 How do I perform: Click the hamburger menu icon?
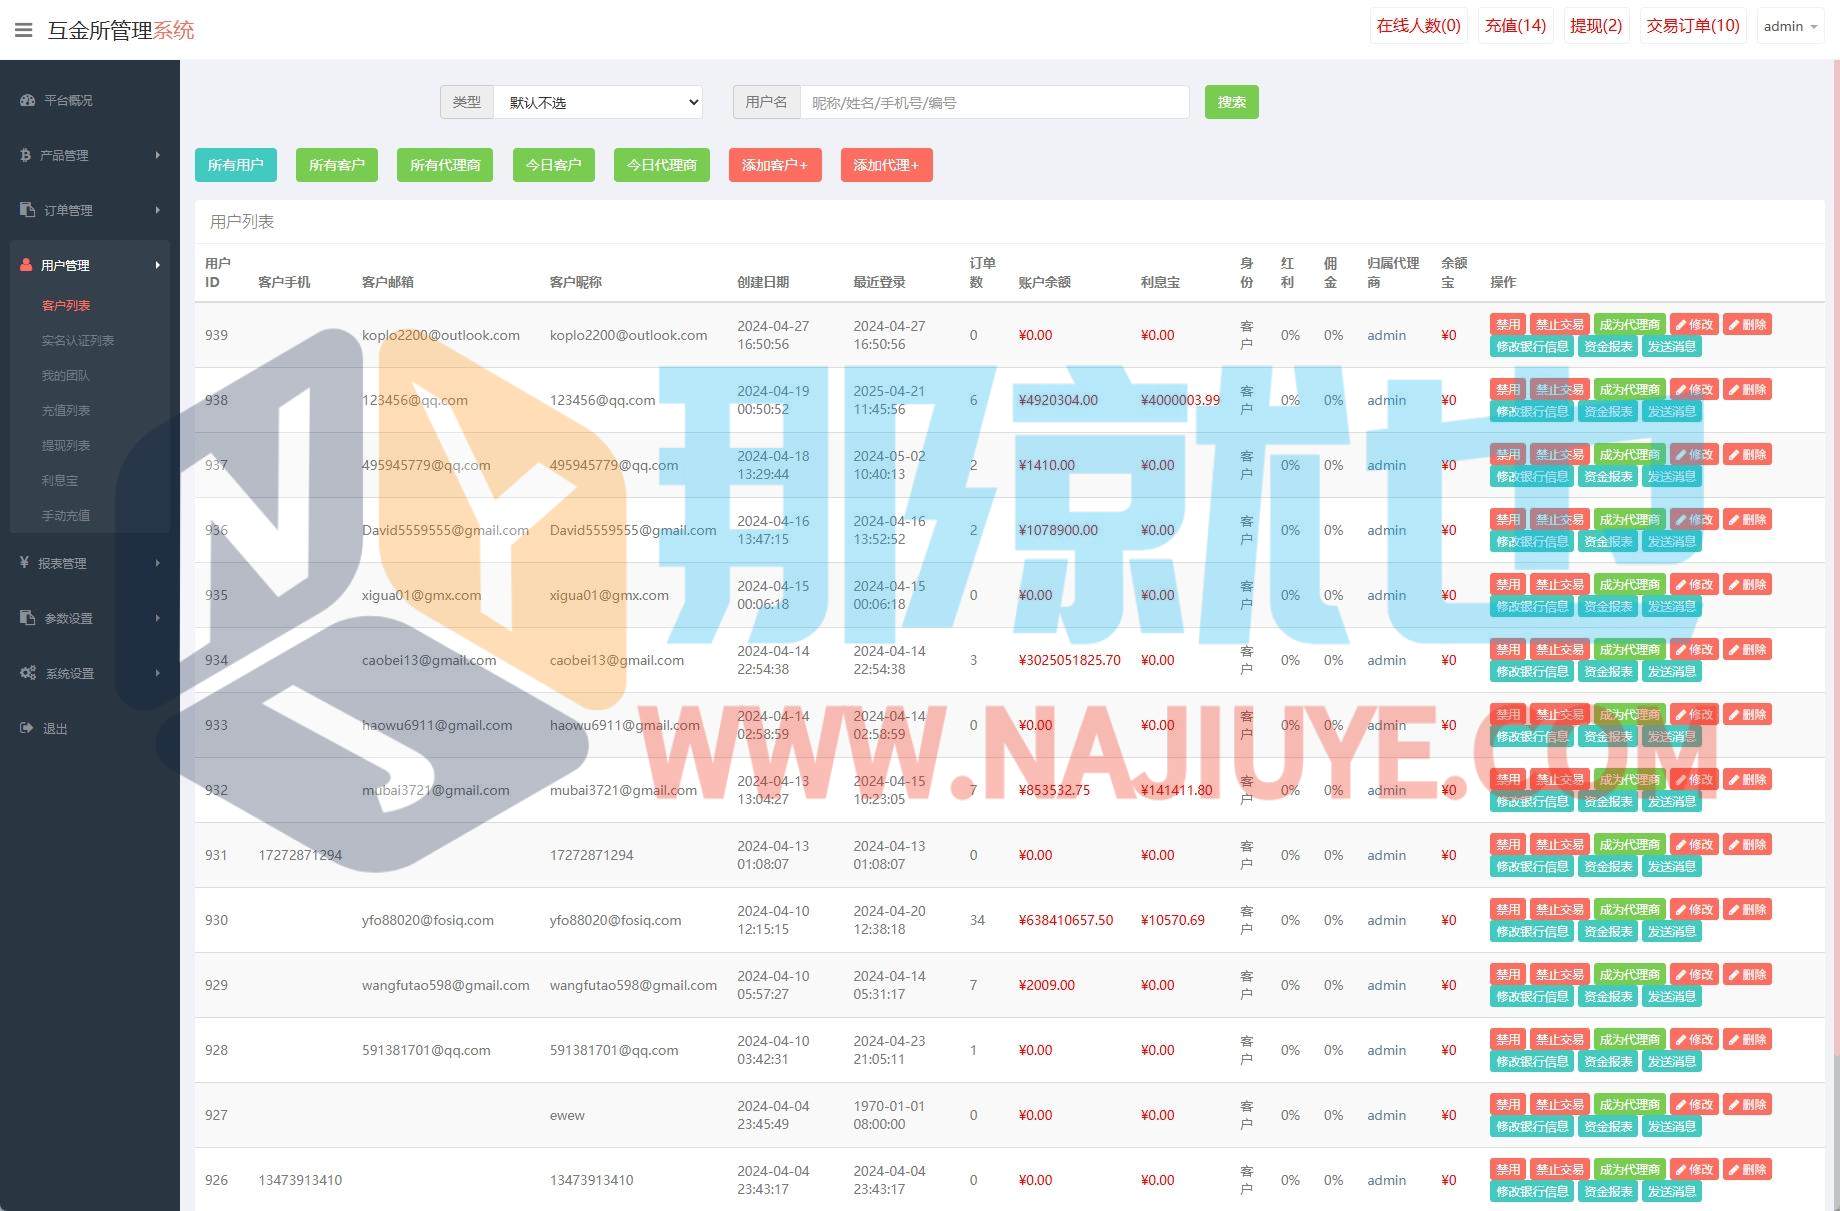[x=24, y=30]
